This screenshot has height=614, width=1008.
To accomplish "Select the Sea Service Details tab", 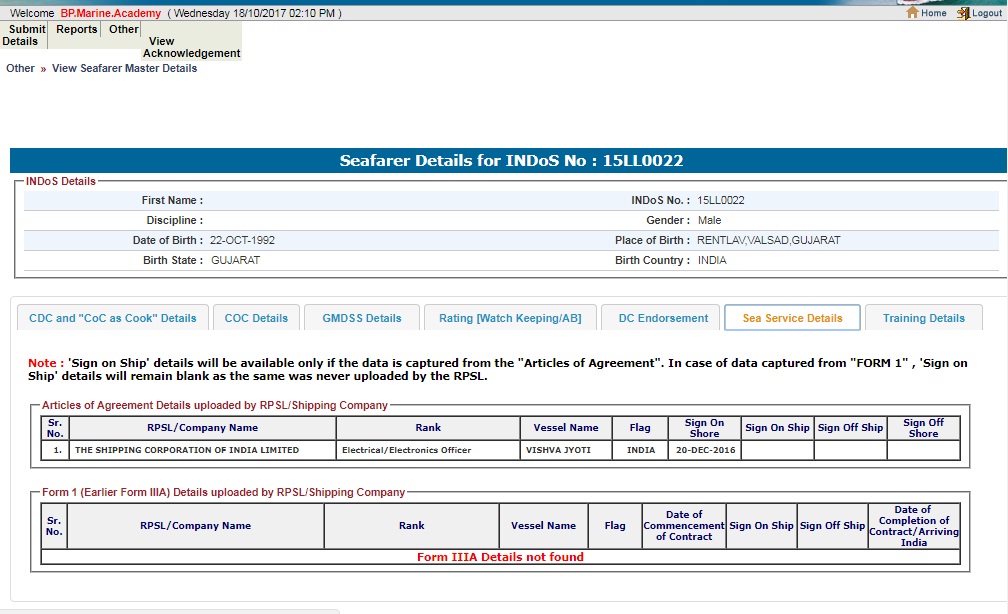I will pos(792,318).
